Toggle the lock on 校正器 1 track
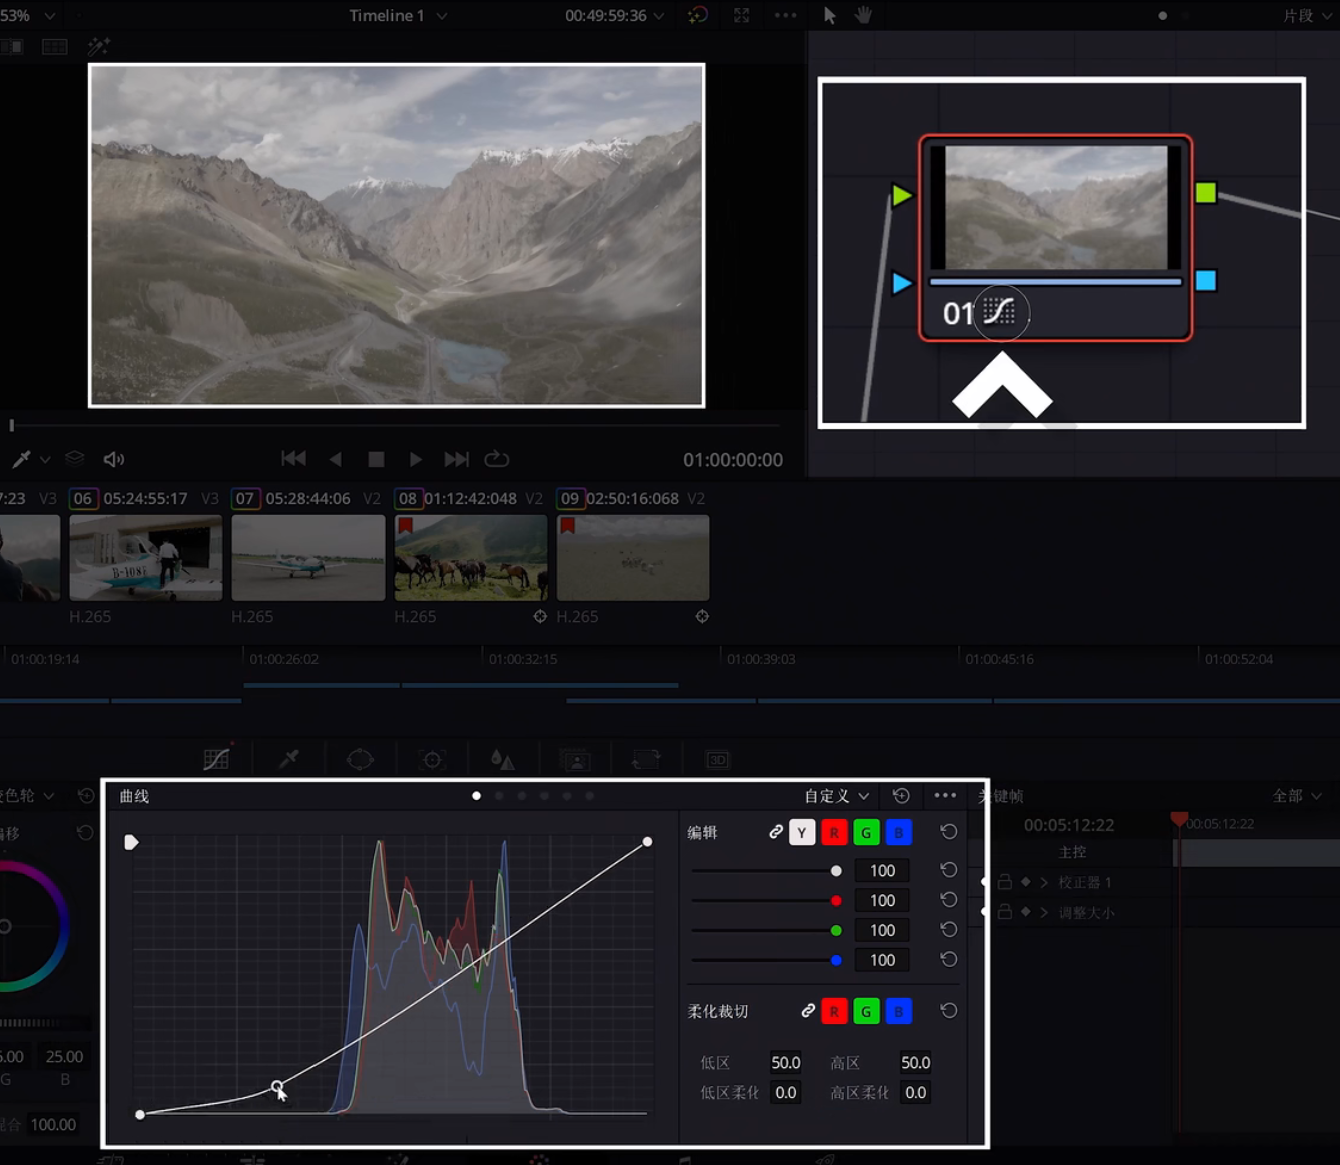 click(1005, 882)
